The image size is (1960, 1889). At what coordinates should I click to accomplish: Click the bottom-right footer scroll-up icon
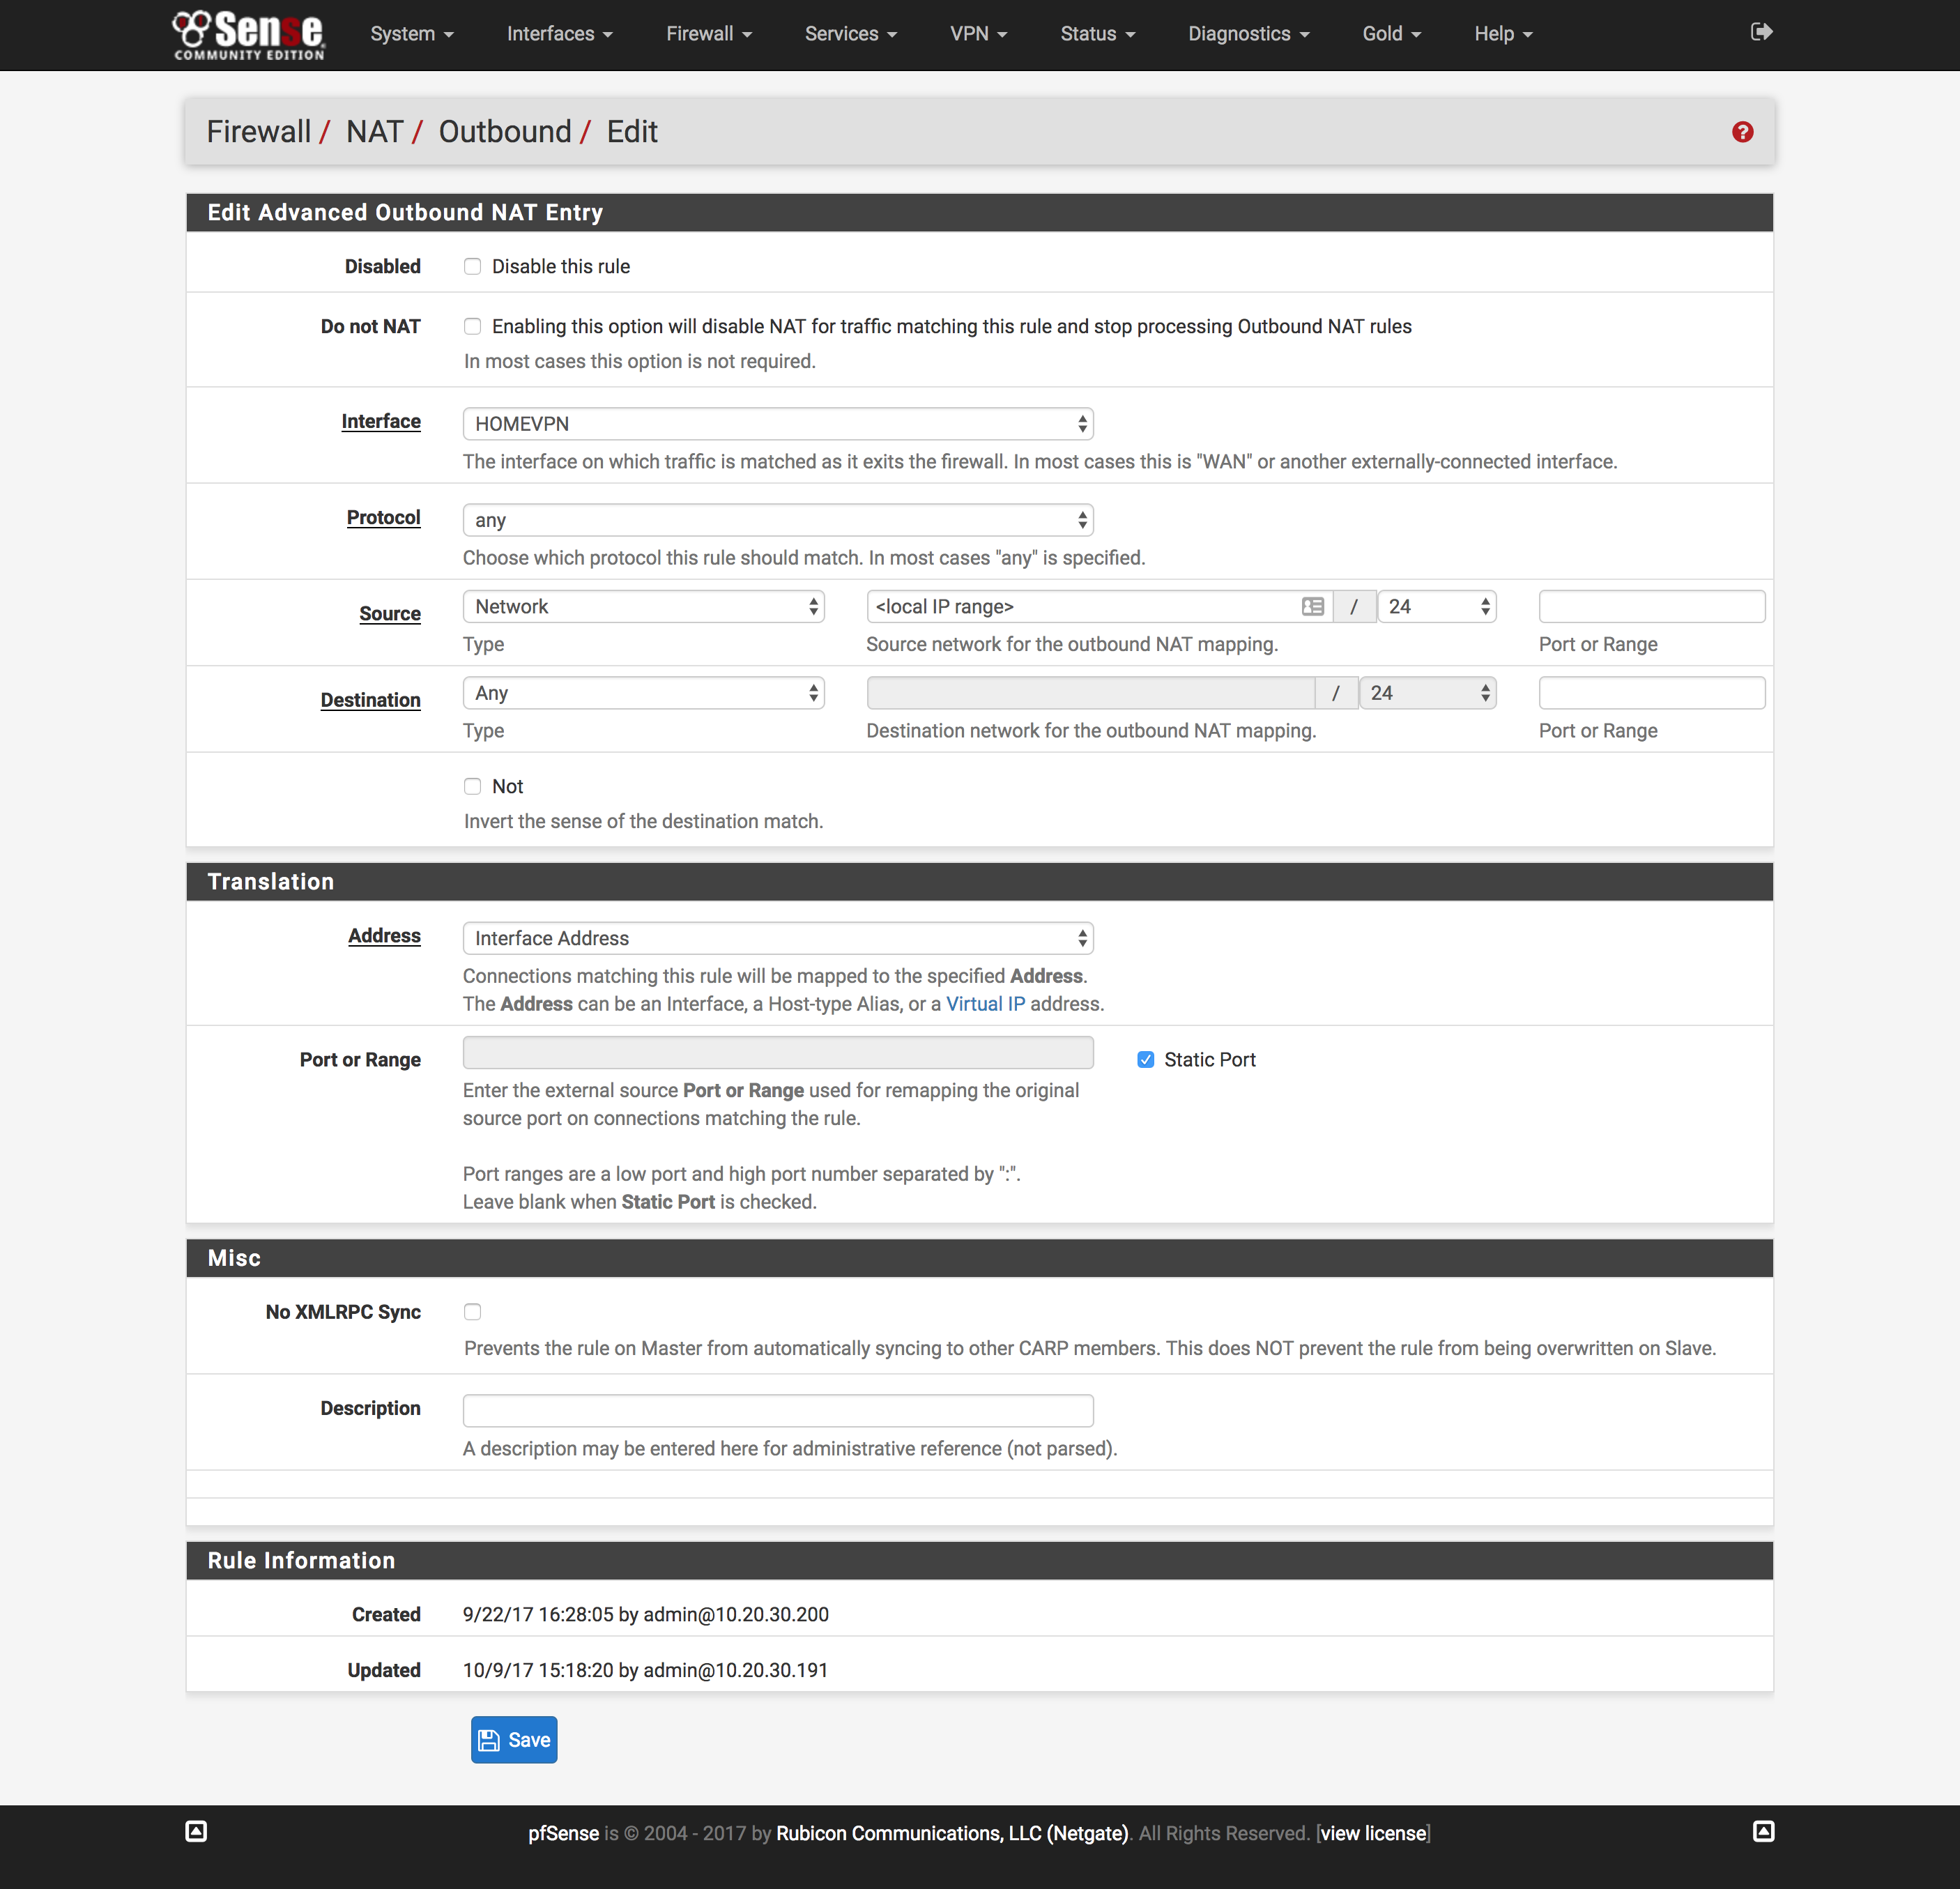[1763, 1831]
